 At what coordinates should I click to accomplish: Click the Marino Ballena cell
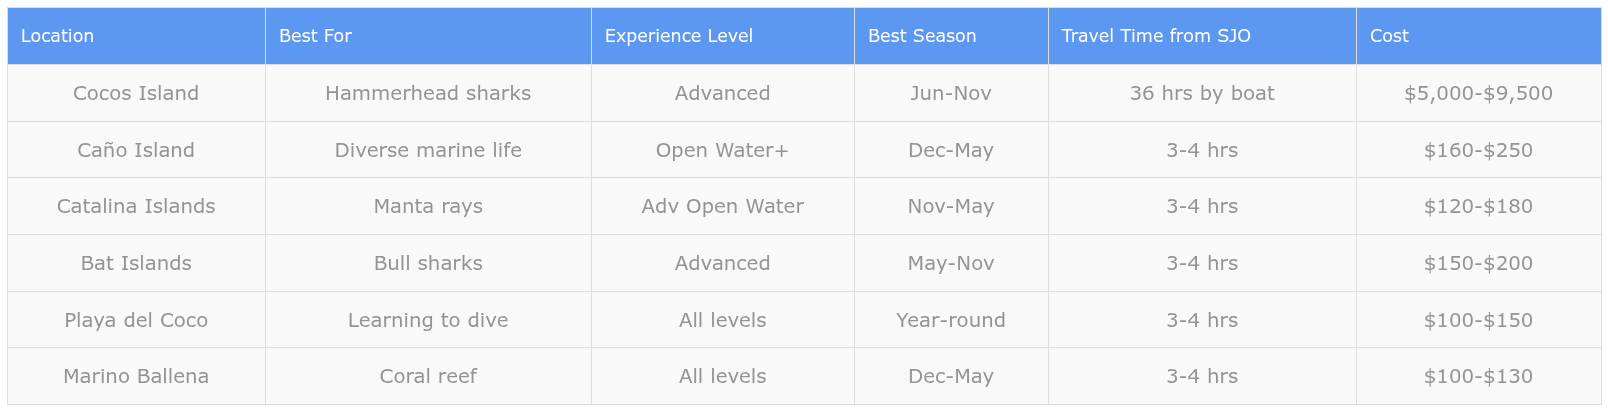click(x=136, y=376)
